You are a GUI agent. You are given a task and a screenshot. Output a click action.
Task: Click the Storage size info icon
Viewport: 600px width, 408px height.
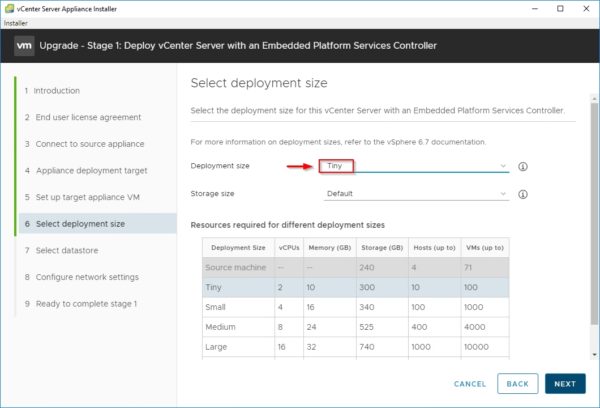coord(523,194)
